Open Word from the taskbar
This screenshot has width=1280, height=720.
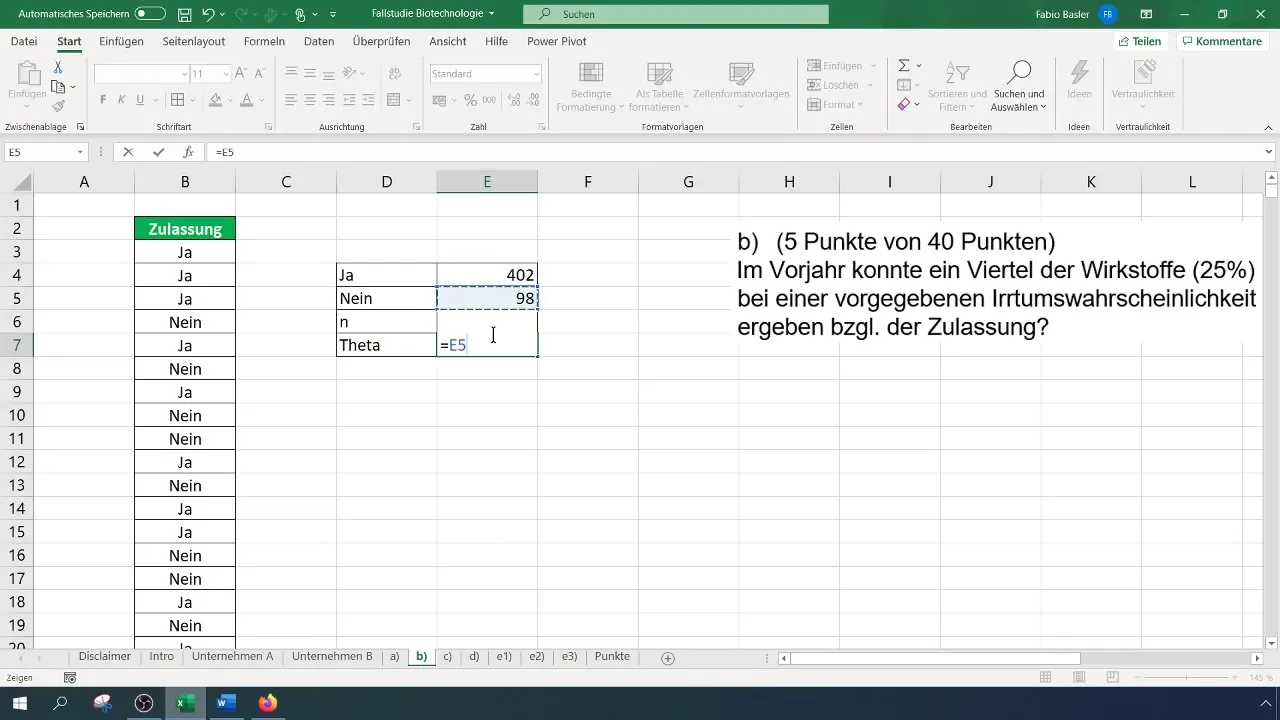[x=226, y=703]
